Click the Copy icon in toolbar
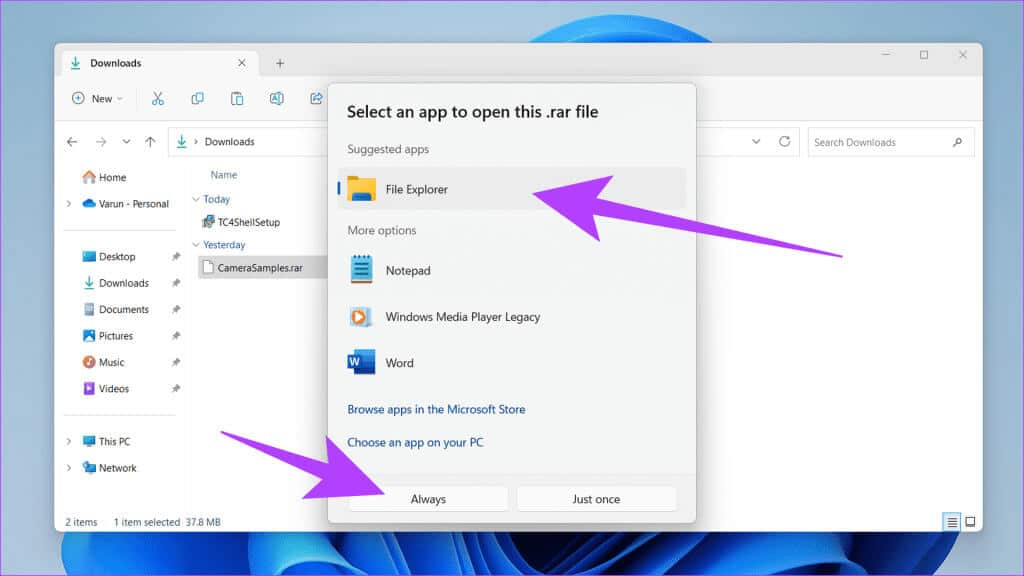 pyautogui.click(x=197, y=98)
